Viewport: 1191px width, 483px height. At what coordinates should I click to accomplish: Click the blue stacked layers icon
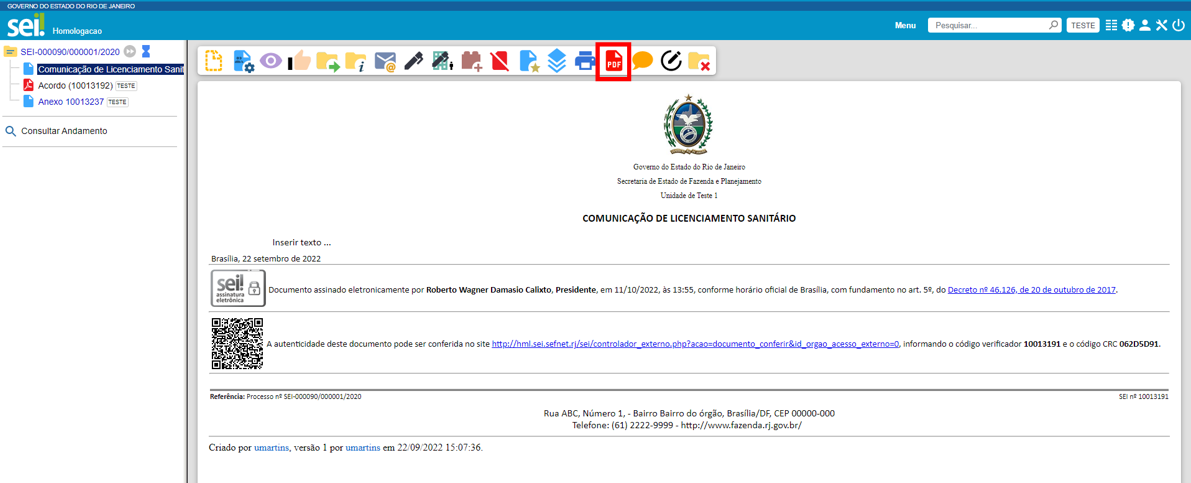(x=557, y=62)
